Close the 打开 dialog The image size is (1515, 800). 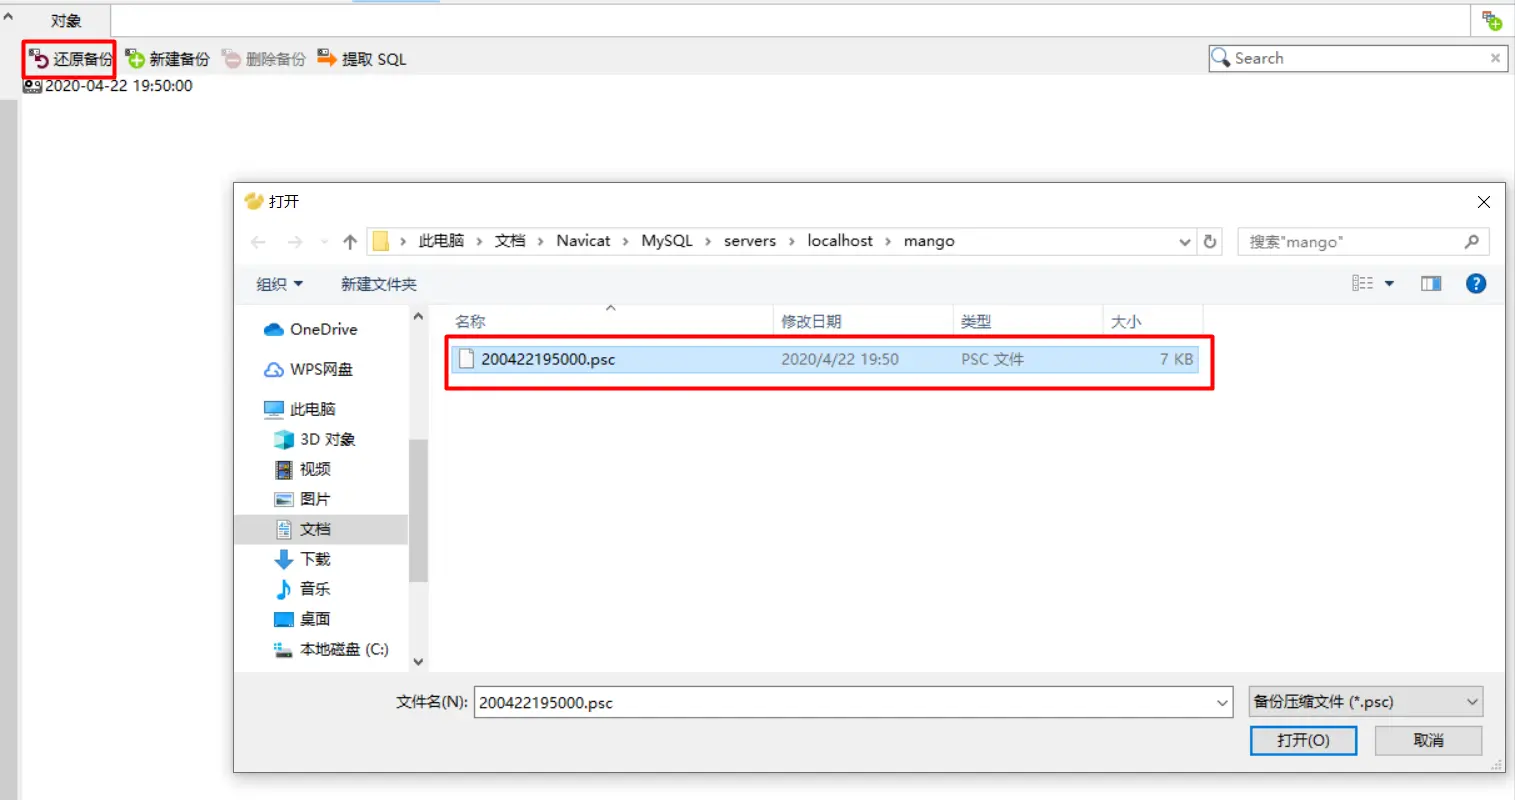point(1484,202)
